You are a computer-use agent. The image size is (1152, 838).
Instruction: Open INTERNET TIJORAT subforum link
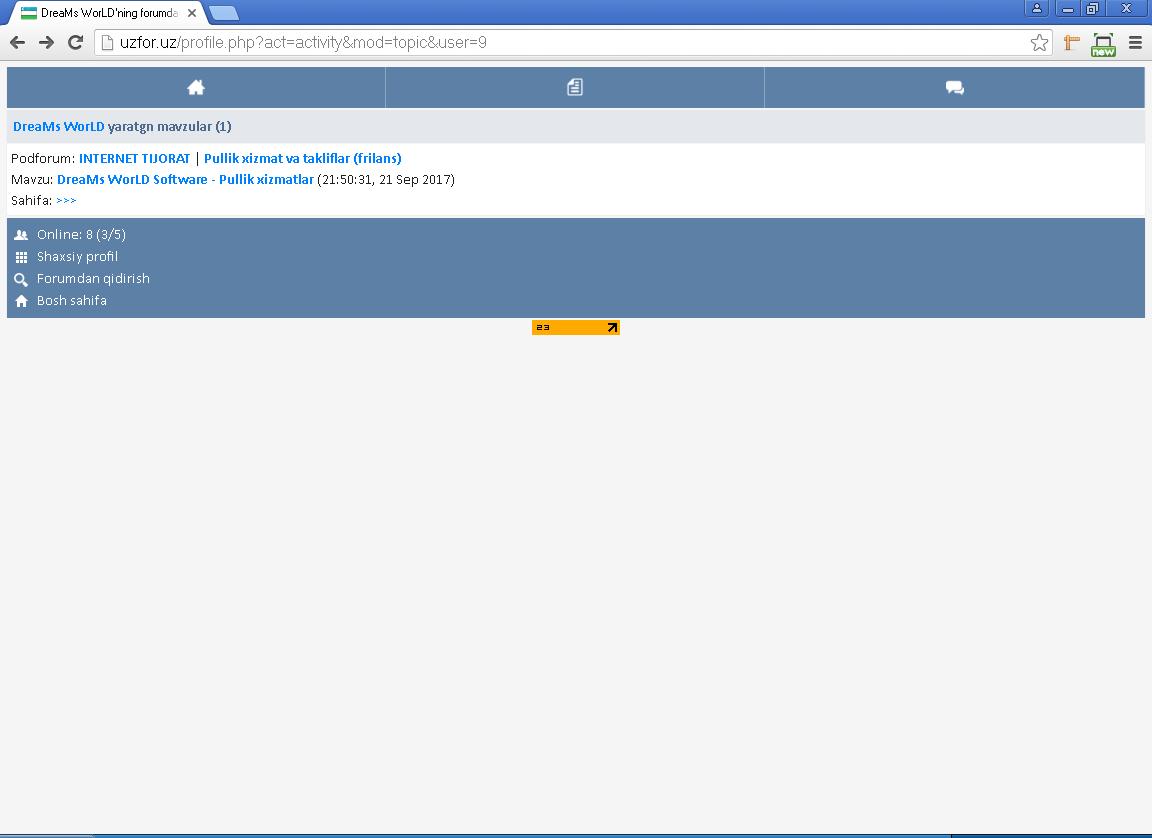(134, 158)
